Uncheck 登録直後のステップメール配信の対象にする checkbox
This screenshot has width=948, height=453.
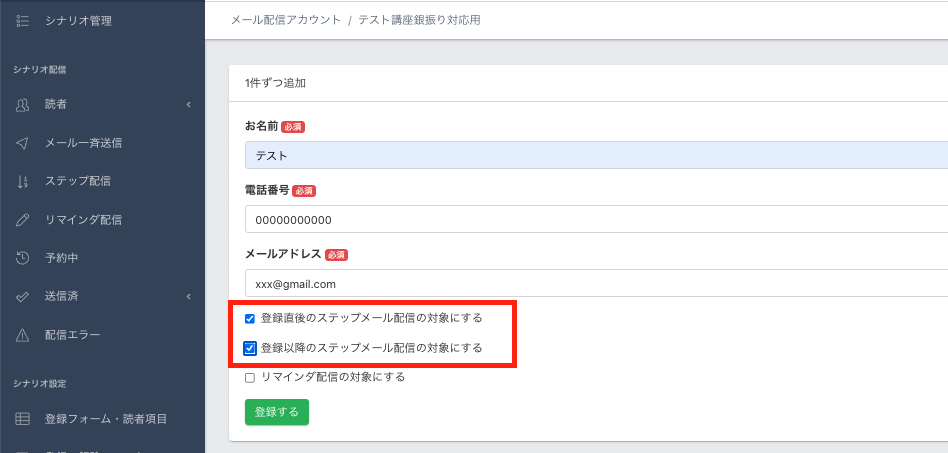click(x=250, y=319)
